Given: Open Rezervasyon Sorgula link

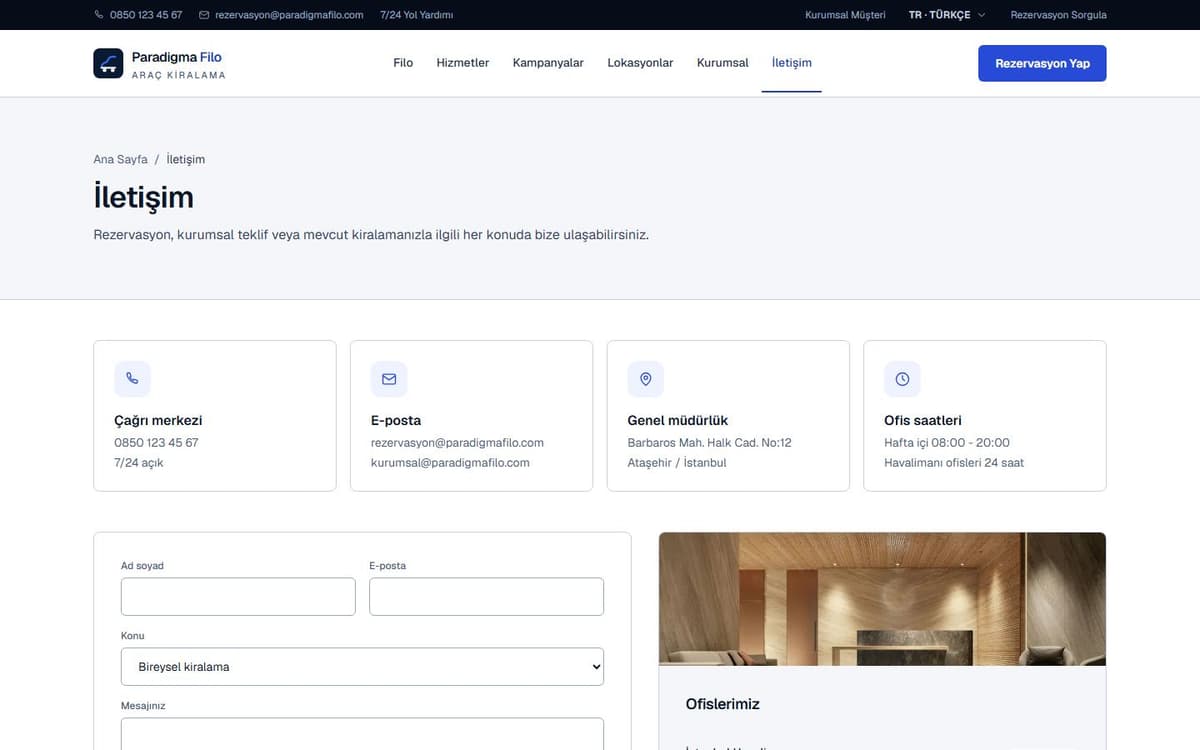Looking at the screenshot, I should [x=1059, y=15].
